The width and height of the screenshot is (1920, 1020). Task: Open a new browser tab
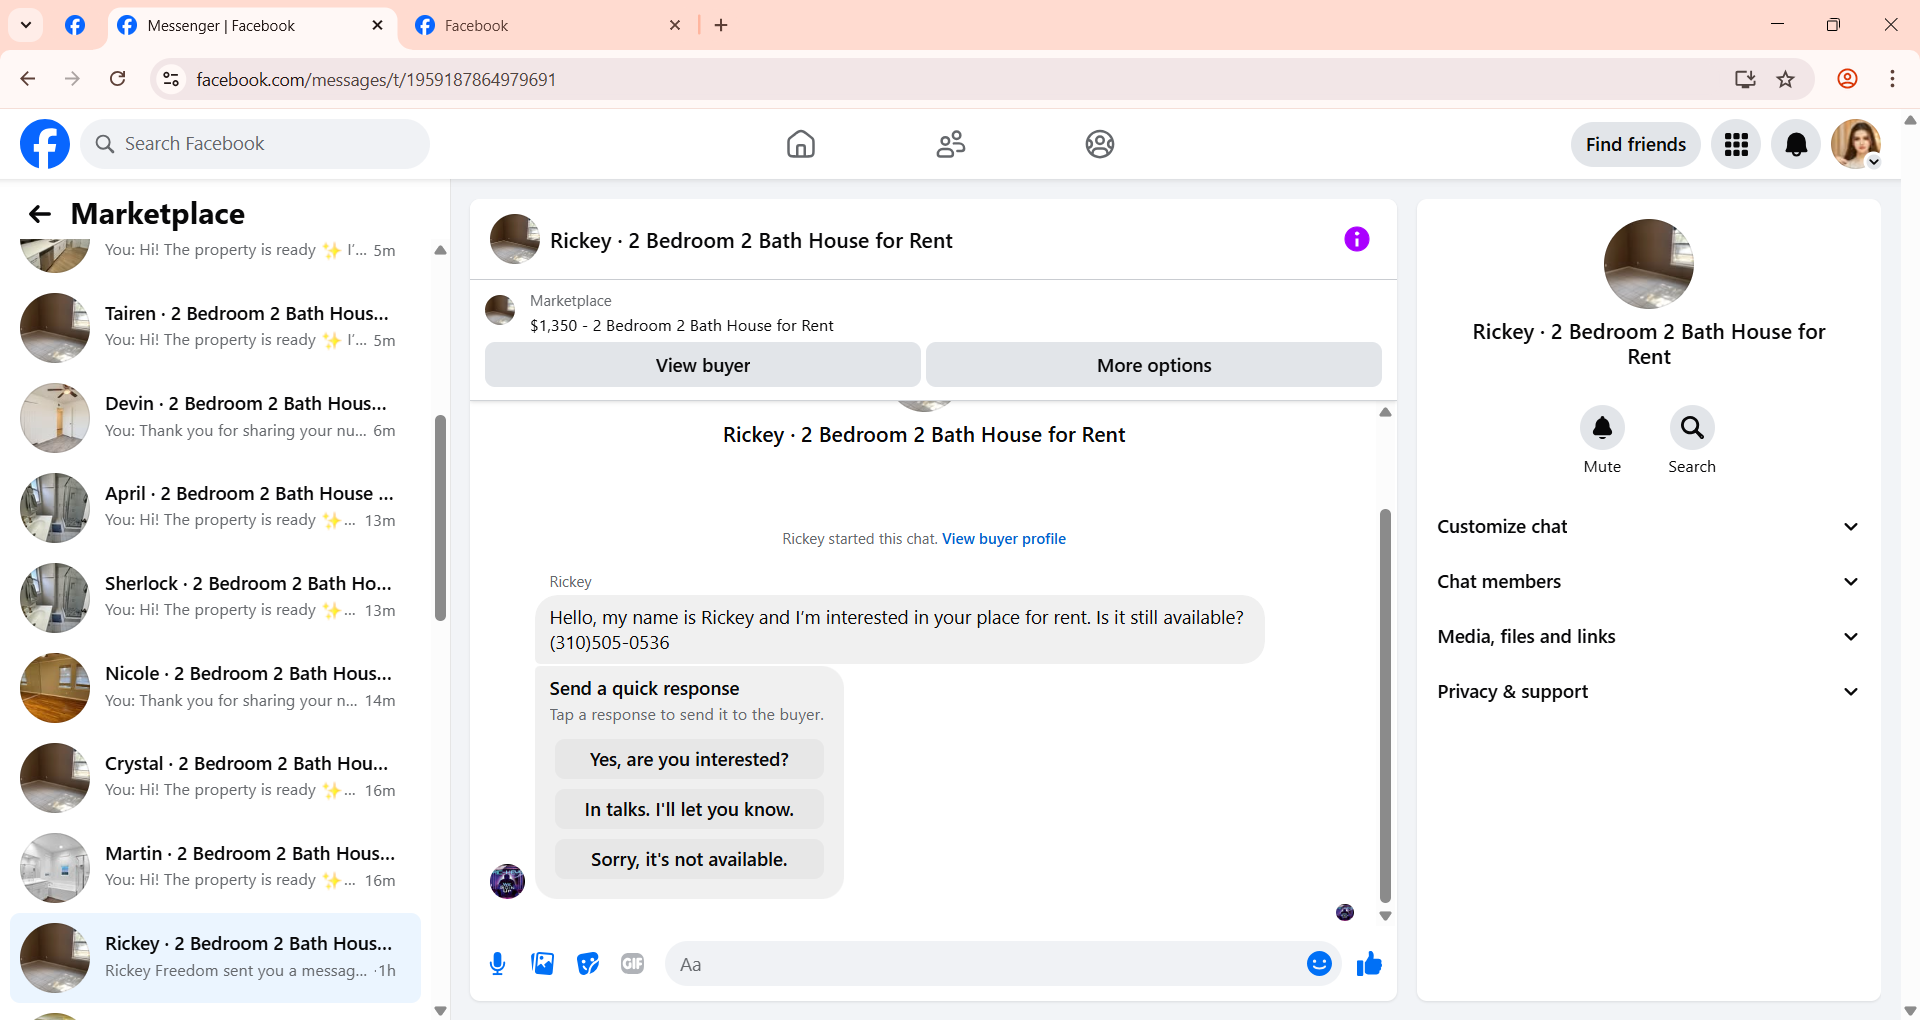tap(721, 25)
